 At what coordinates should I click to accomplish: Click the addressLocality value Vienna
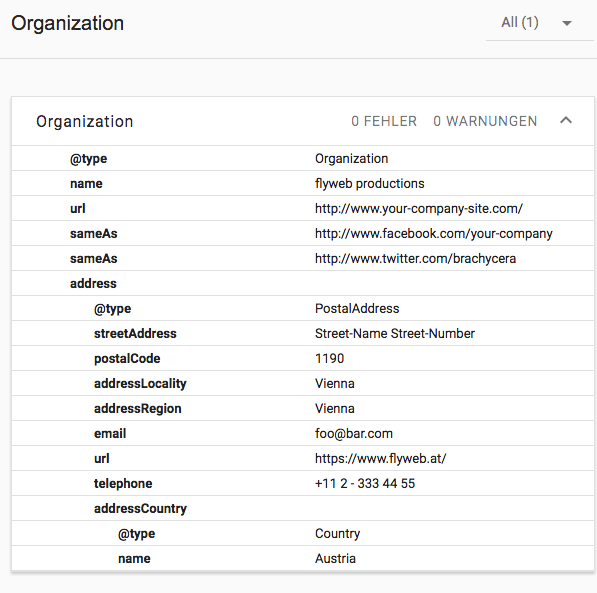(335, 384)
